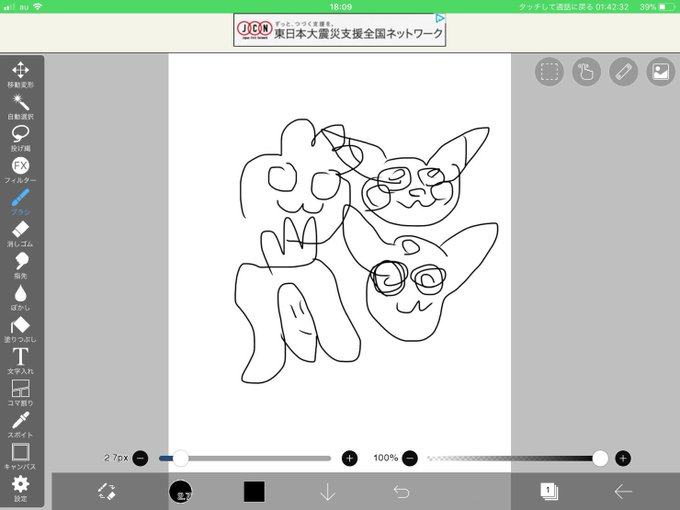Image resolution: width=680 pixels, height=510 pixels.
Task: Undo the last stroke
Action: (402, 492)
